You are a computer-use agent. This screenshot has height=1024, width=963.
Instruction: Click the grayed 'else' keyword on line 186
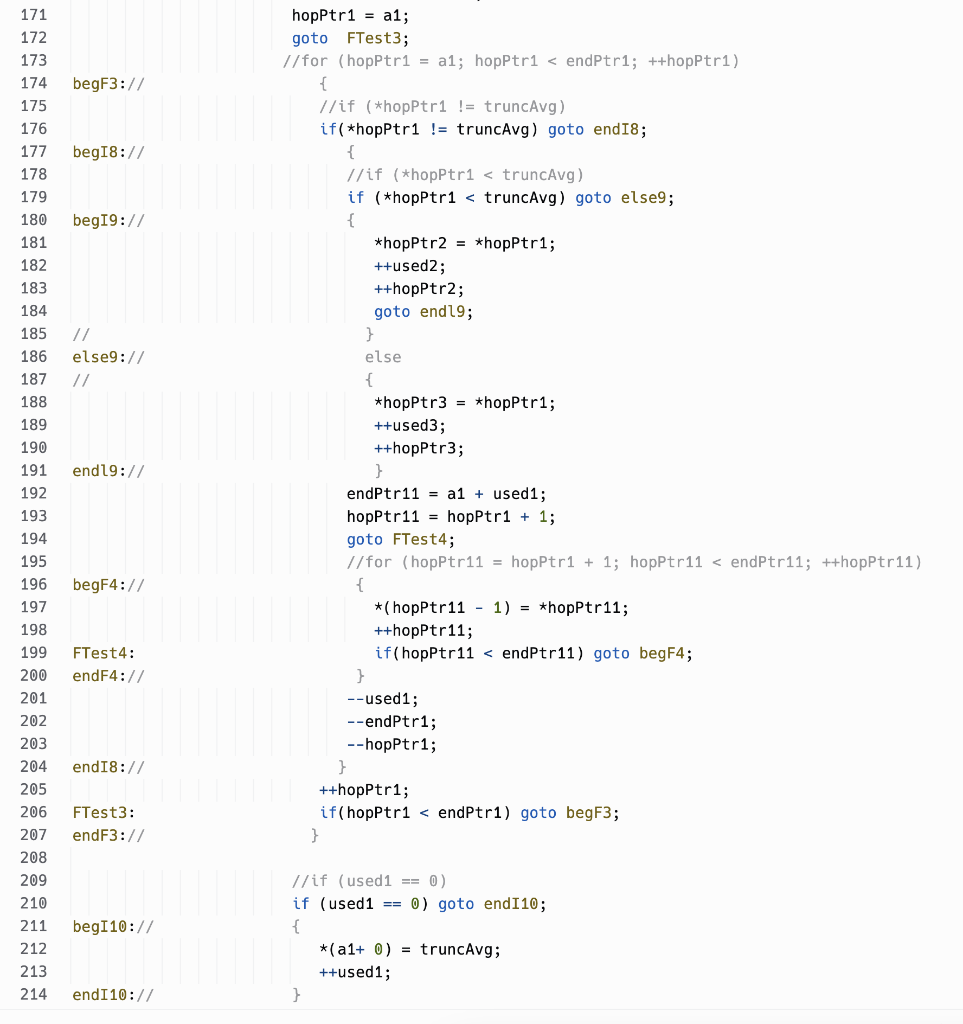383,357
